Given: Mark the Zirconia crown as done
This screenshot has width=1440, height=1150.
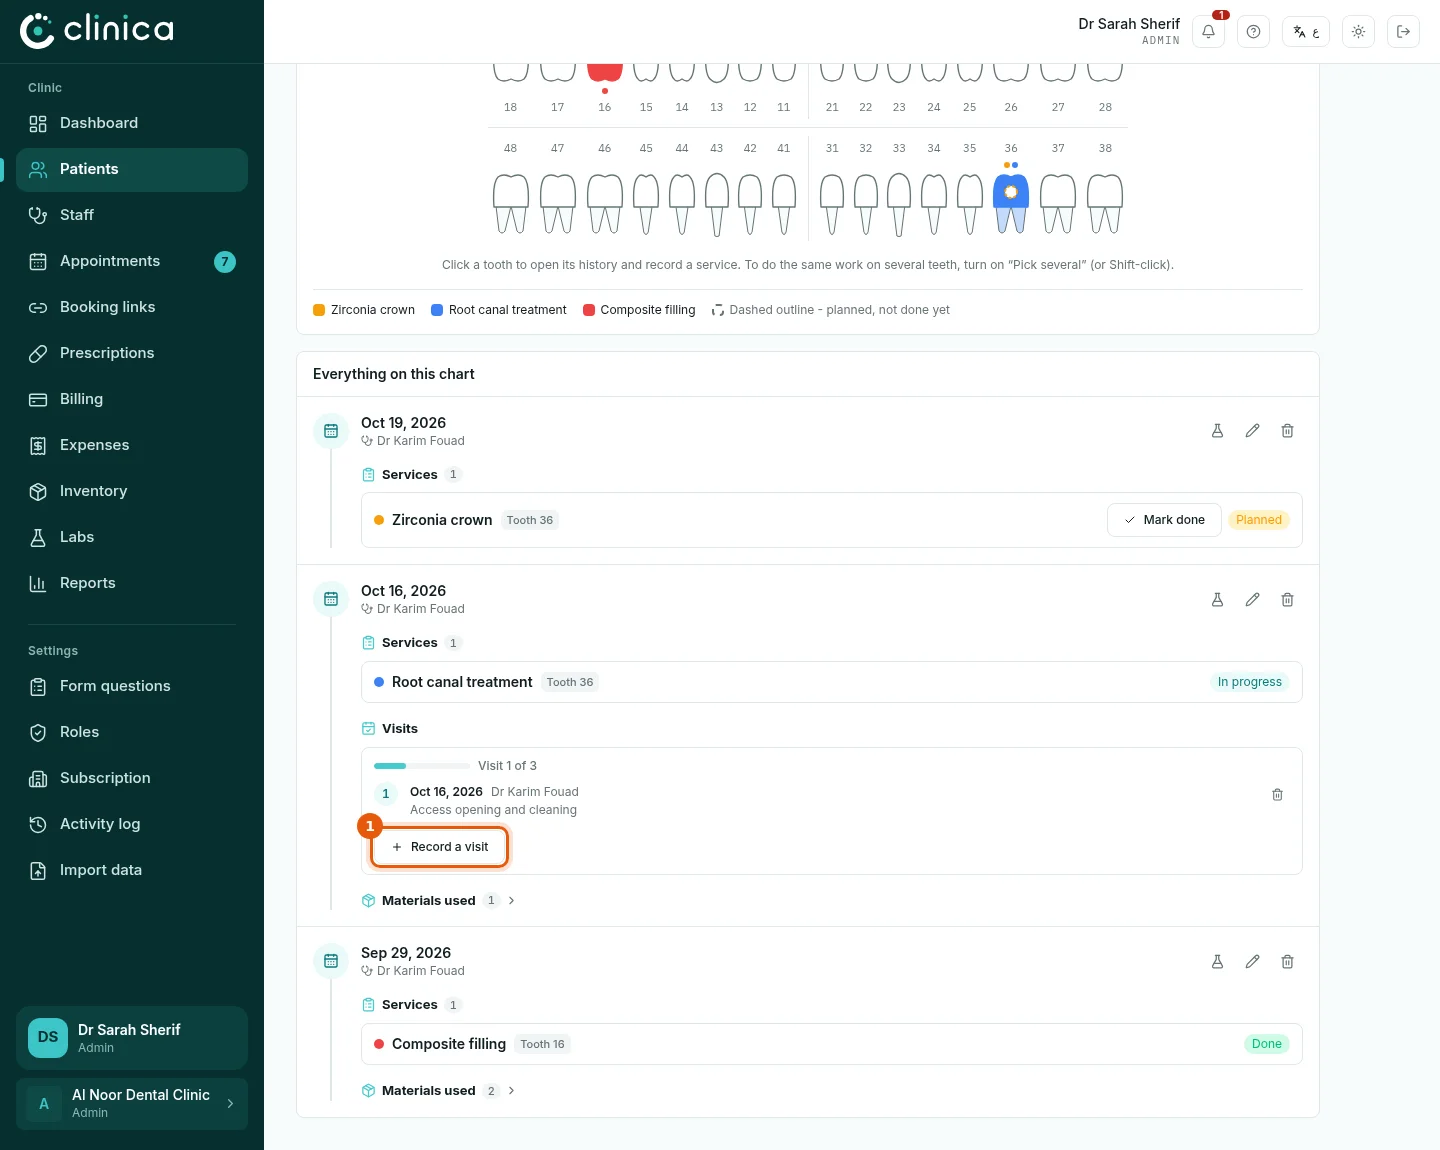Looking at the screenshot, I should click(1164, 520).
